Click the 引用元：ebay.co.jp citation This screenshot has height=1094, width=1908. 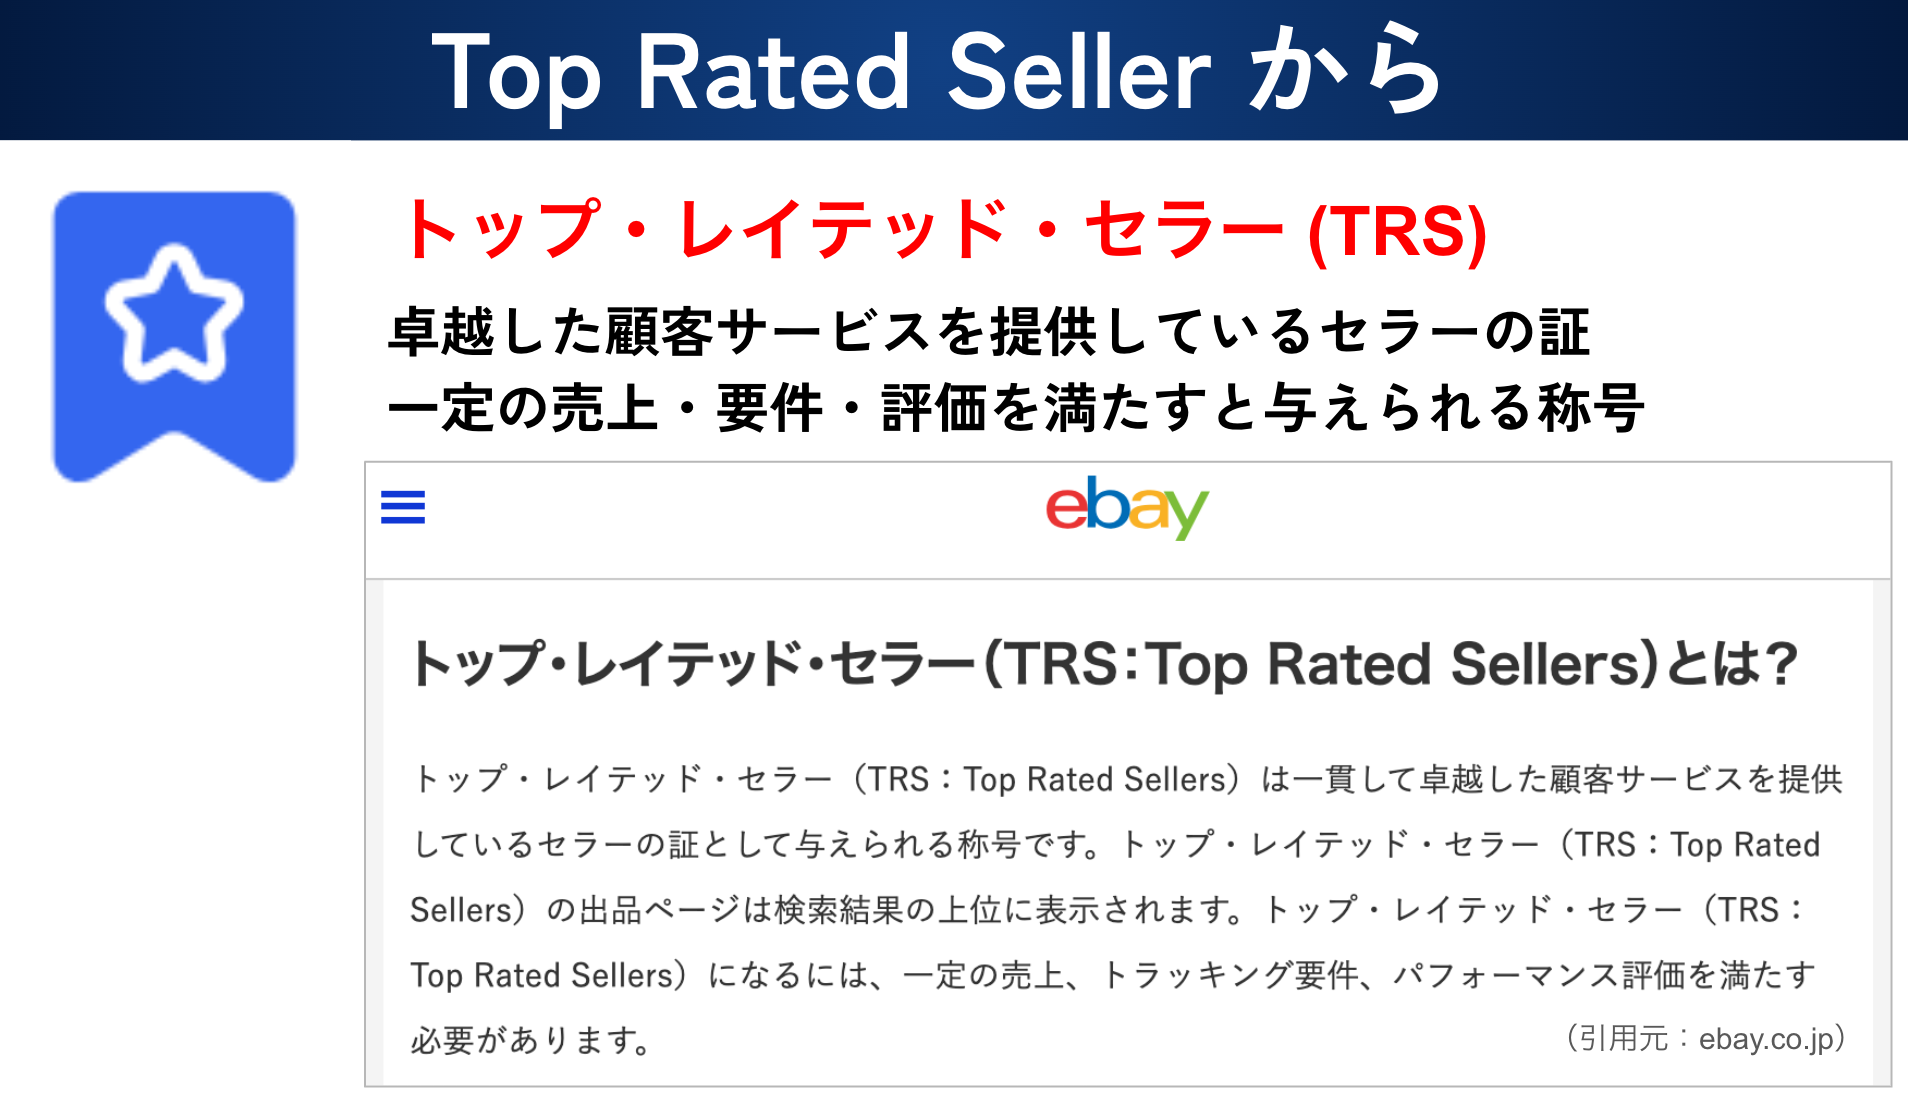[1705, 1038]
